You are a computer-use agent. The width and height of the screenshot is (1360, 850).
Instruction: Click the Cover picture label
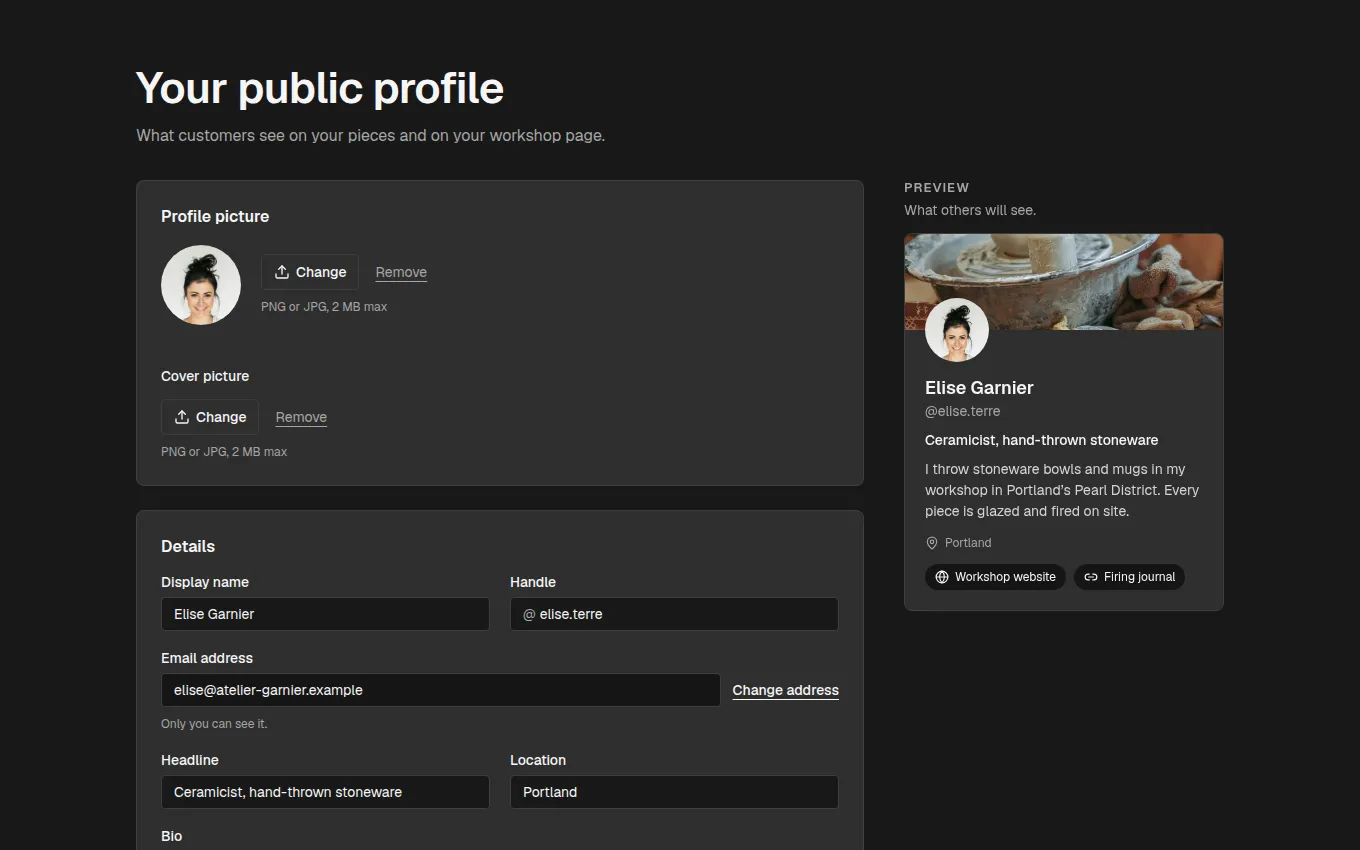(205, 376)
